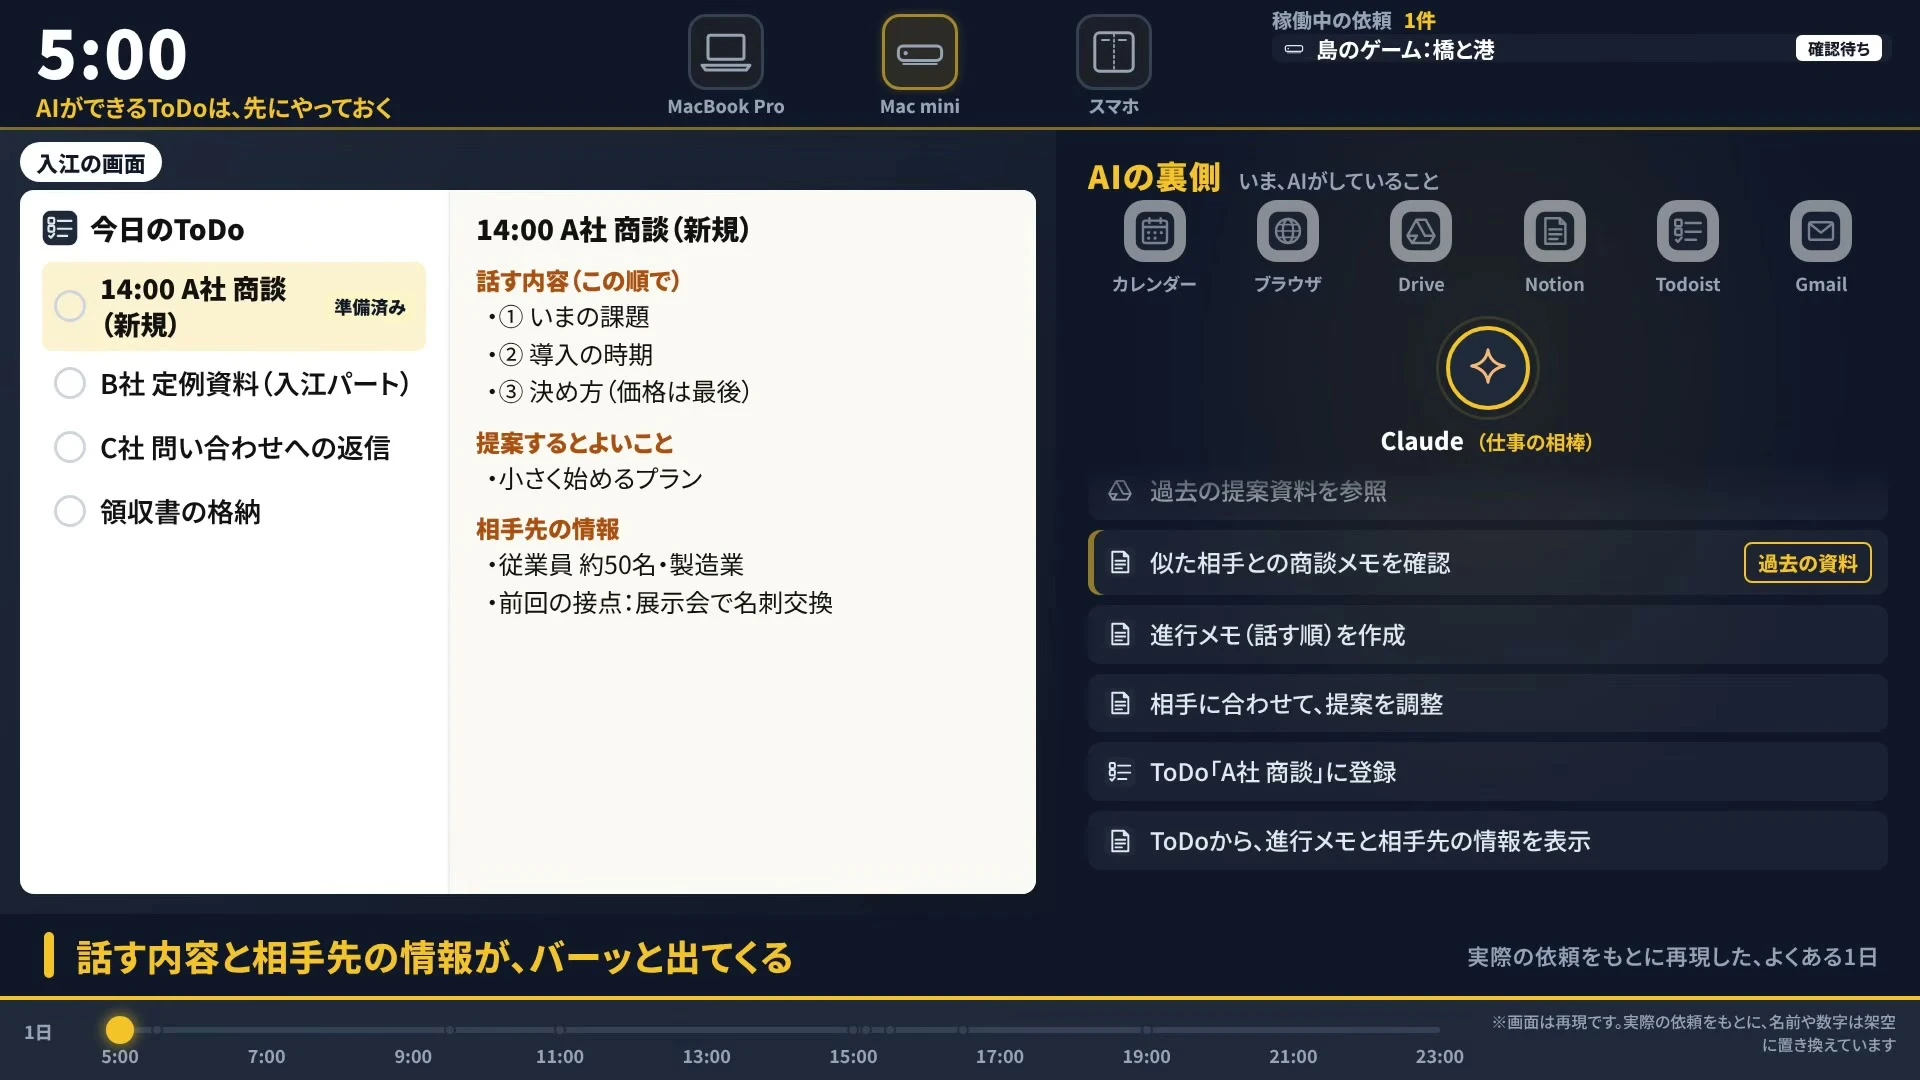Click the 稼働中の依頼 1件 header
Screen dimensions: 1920x1080
coord(1353,20)
